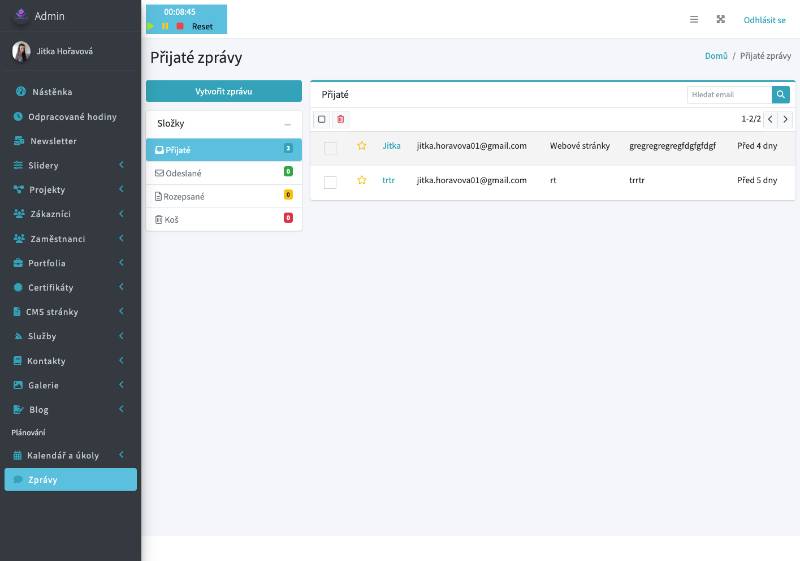Star the message from Jitka
800x561 pixels.
coord(362,146)
